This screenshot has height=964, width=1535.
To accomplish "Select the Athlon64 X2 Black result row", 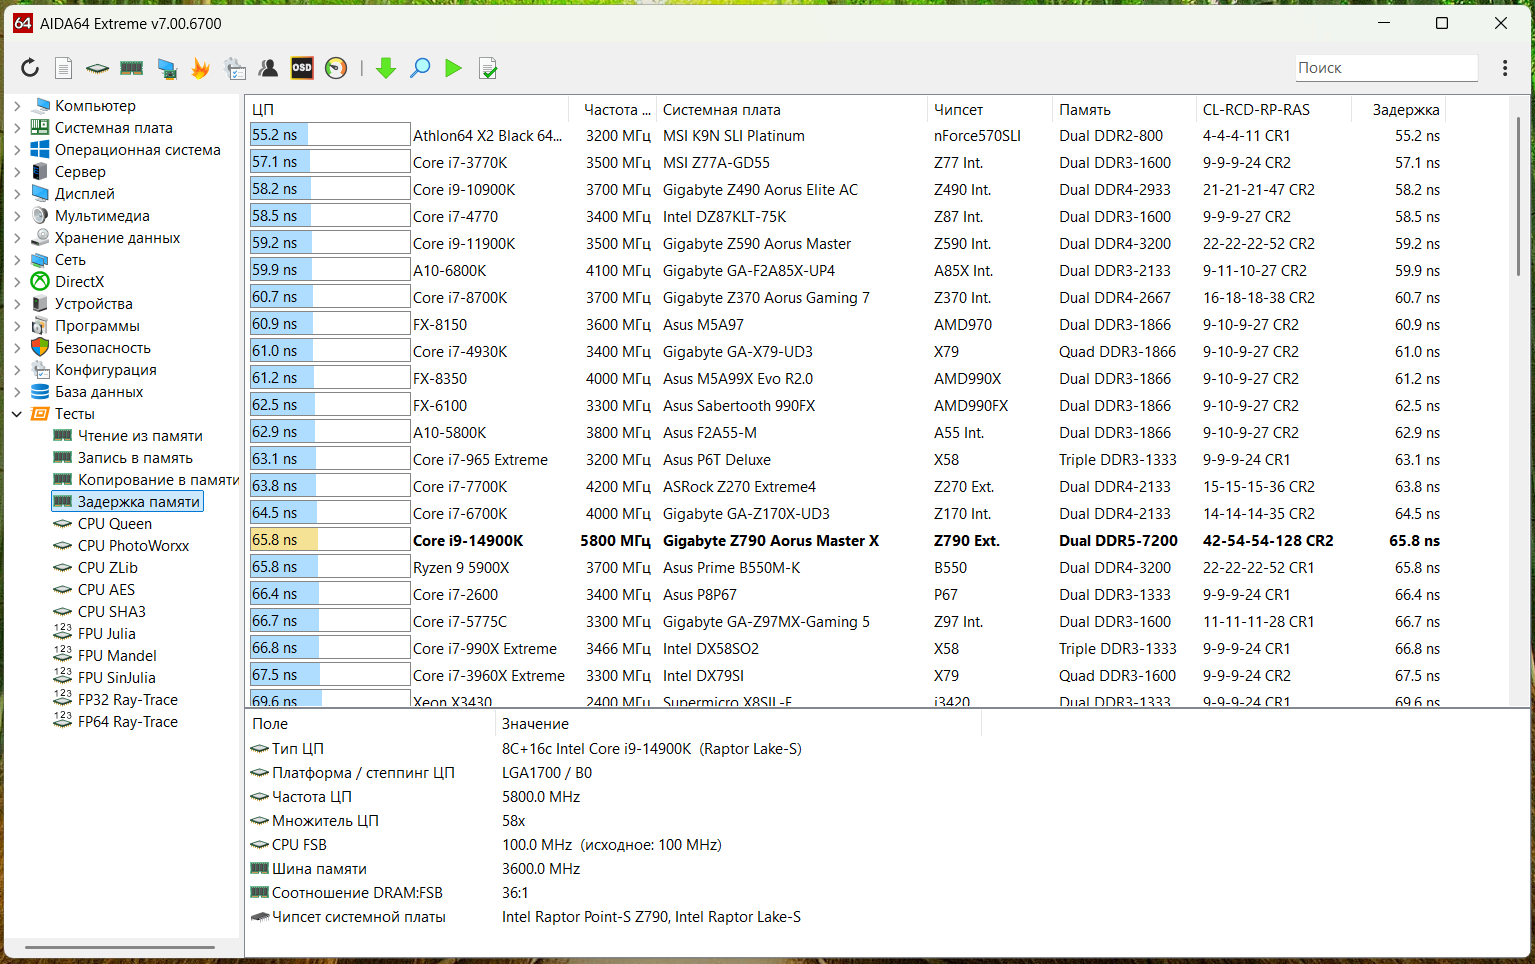I will (847, 136).
